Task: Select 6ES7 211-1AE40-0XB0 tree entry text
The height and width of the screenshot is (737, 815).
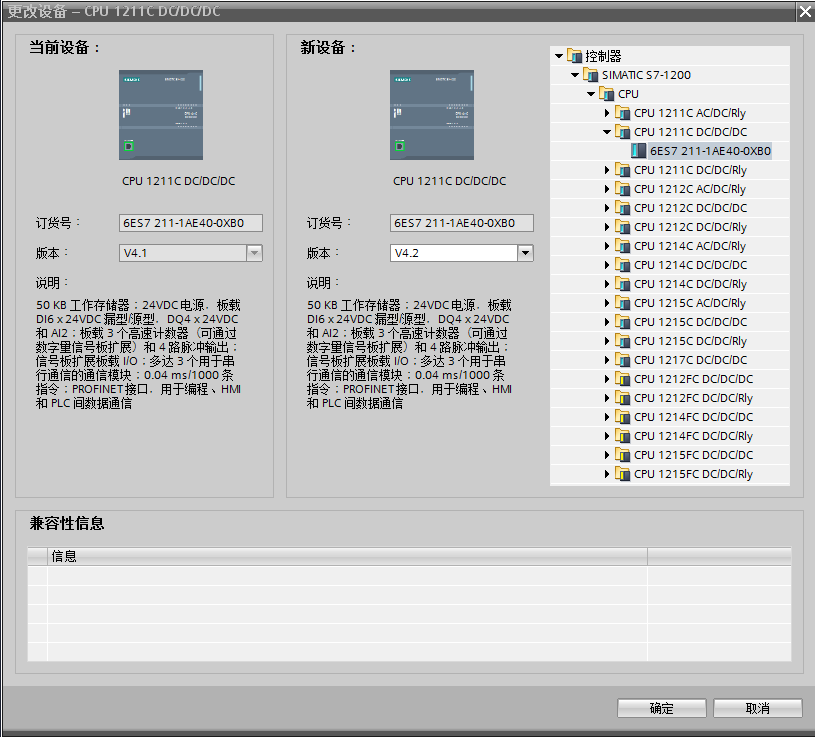Action: click(x=710, y=151)
